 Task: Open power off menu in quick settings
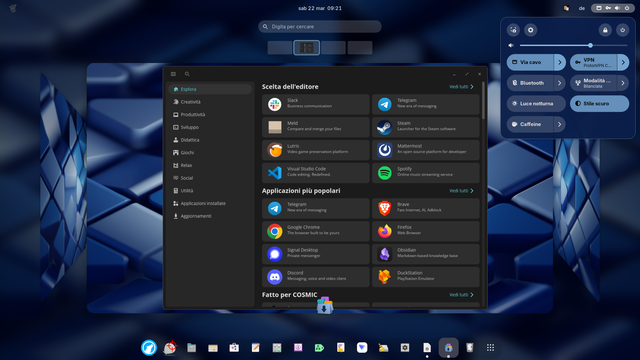[x=622, y=30]
